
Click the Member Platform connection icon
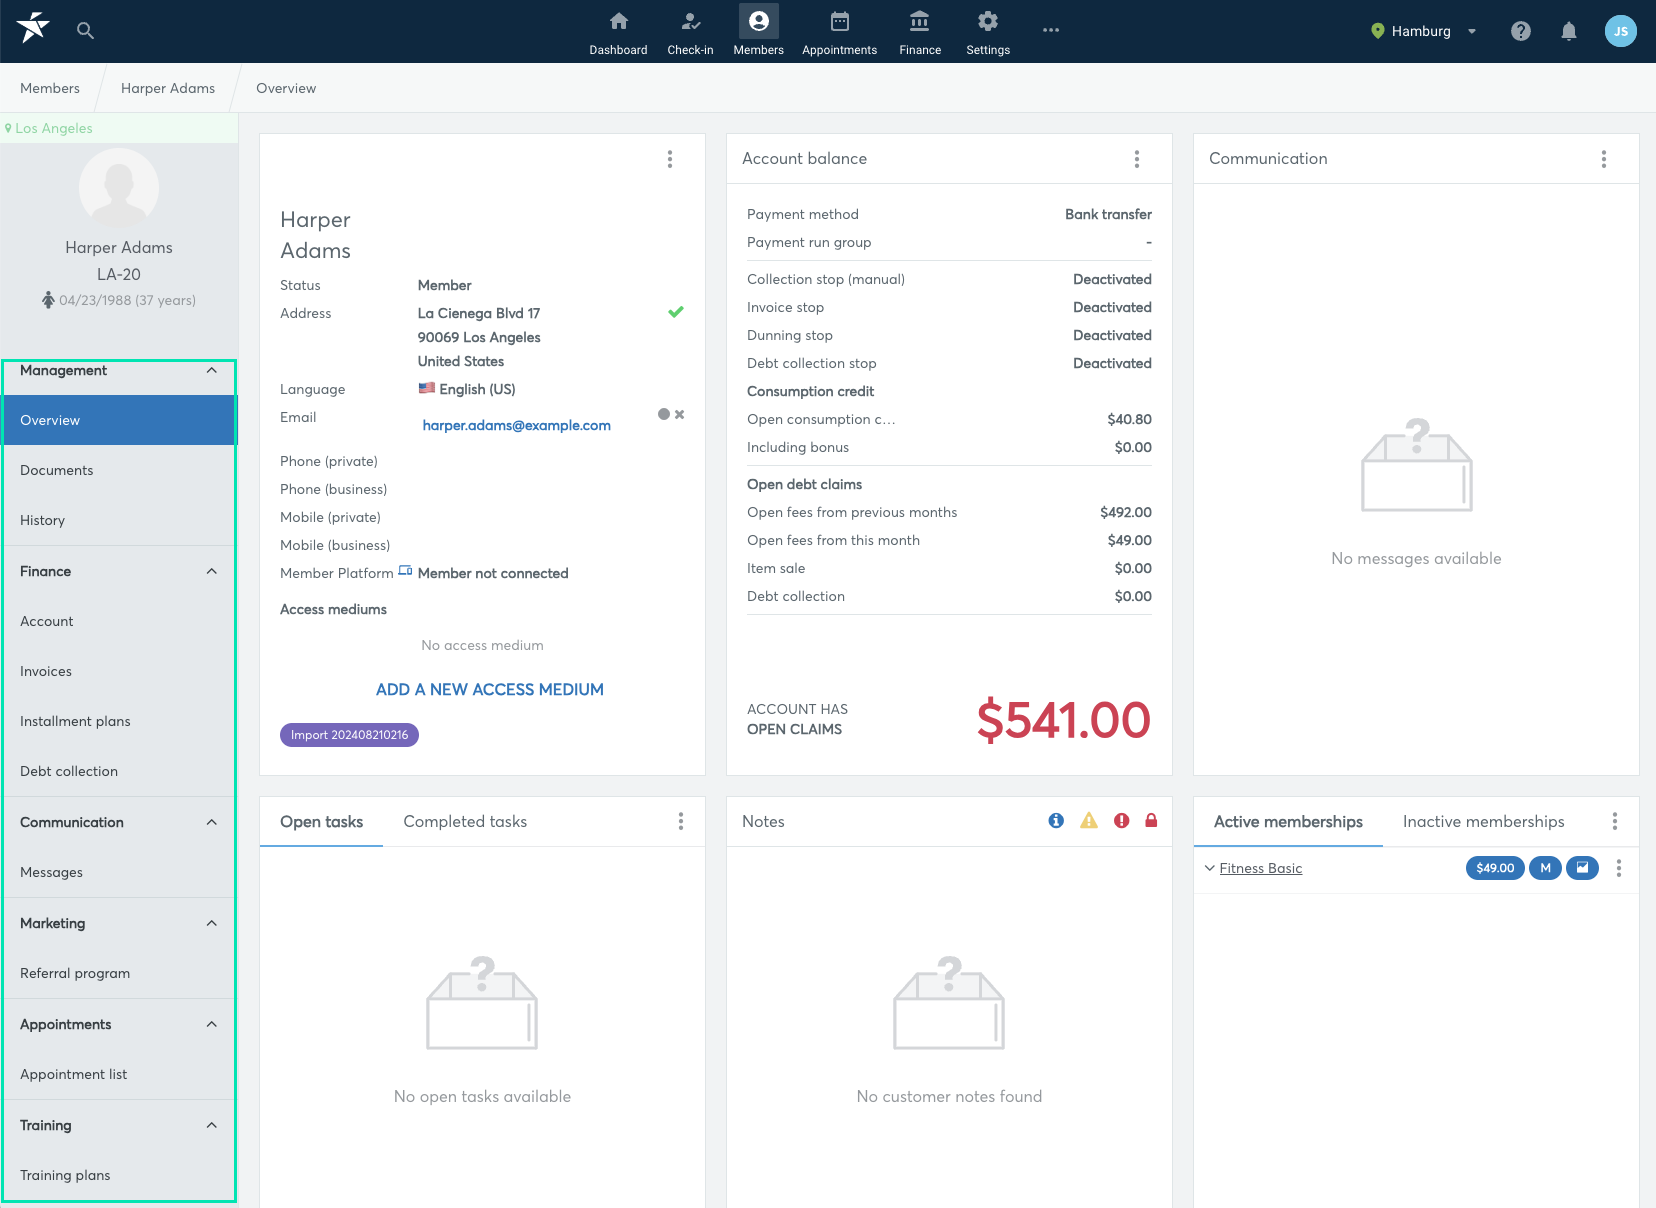[405, 571]
